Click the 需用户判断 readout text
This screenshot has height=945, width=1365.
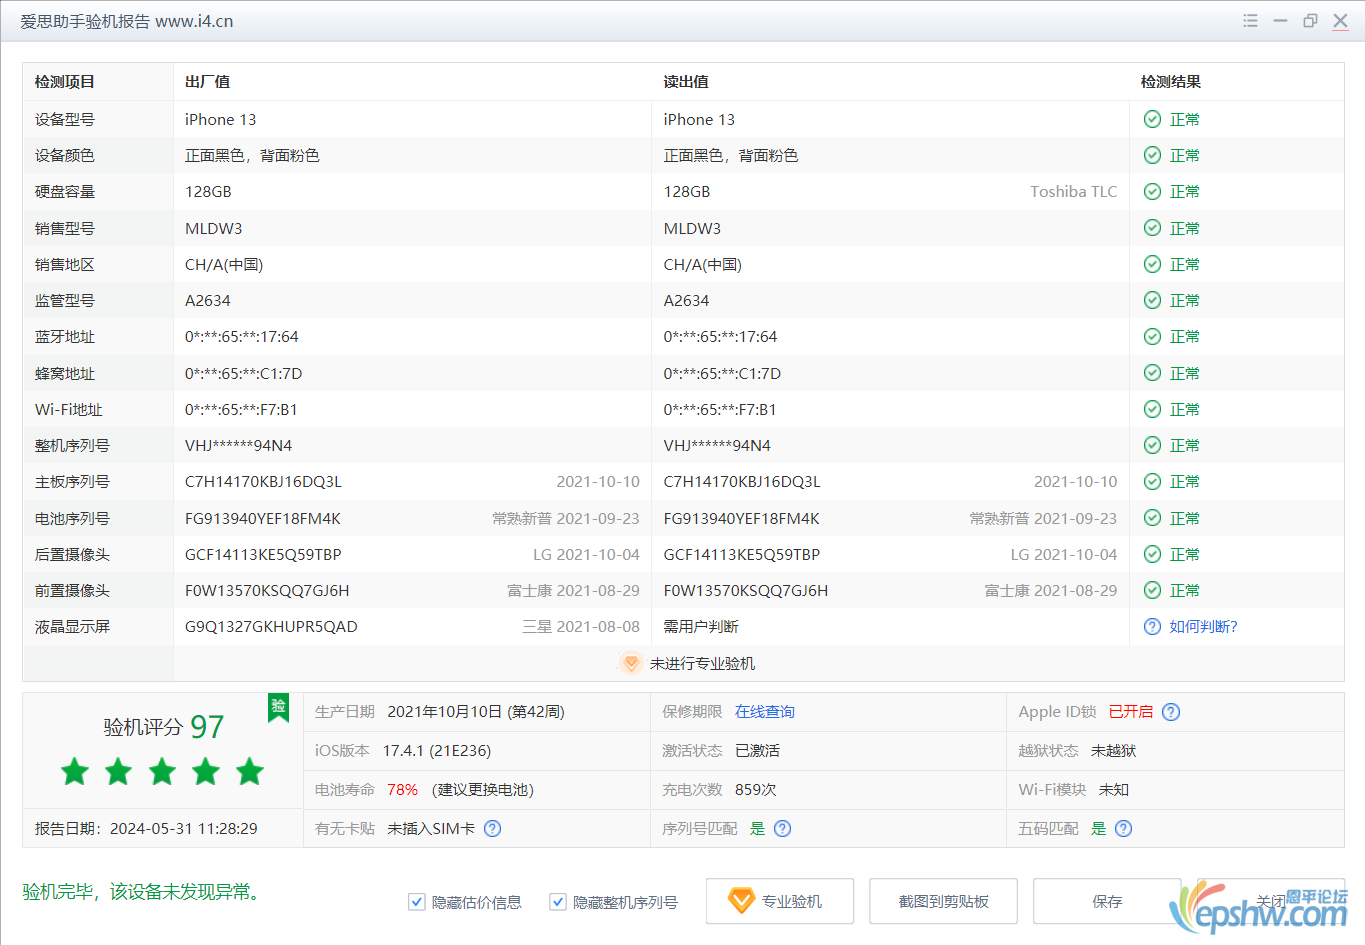tap(701, 626)
